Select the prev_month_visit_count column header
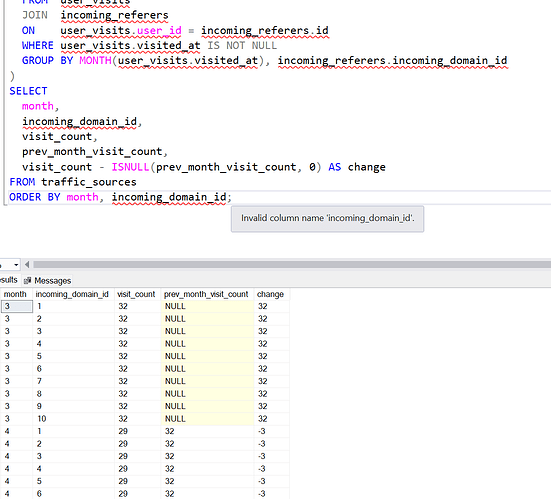This screenshot has width=551, height=499. tap(207, 294)
